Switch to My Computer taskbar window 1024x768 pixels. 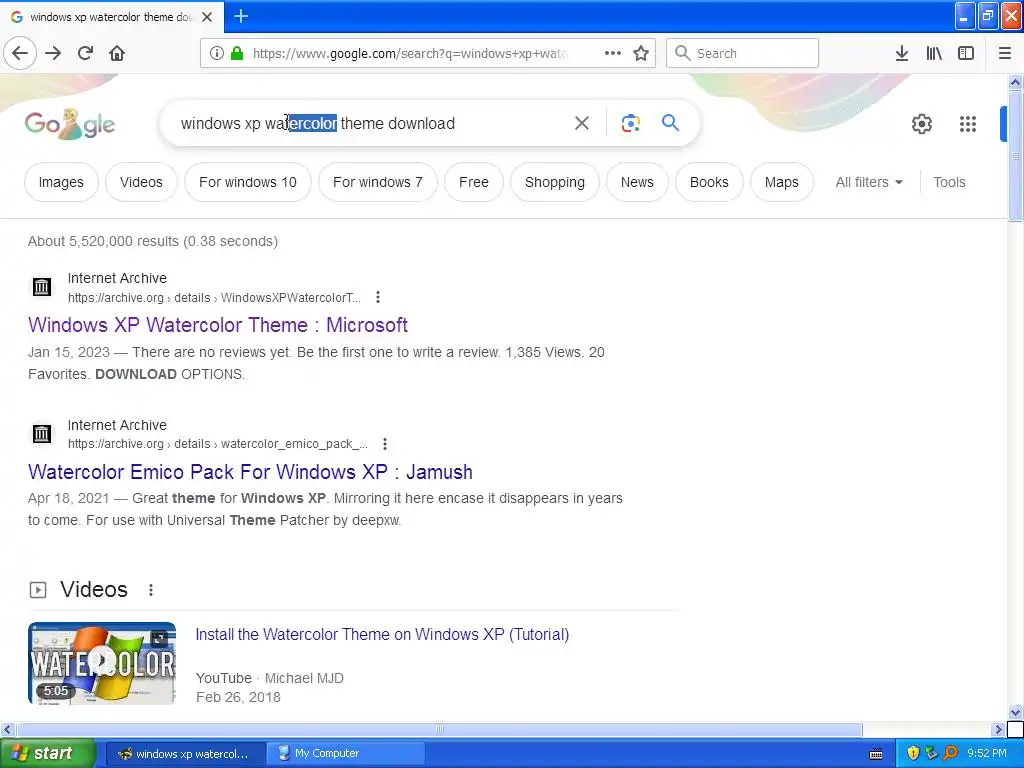click(x=345, y=753)
